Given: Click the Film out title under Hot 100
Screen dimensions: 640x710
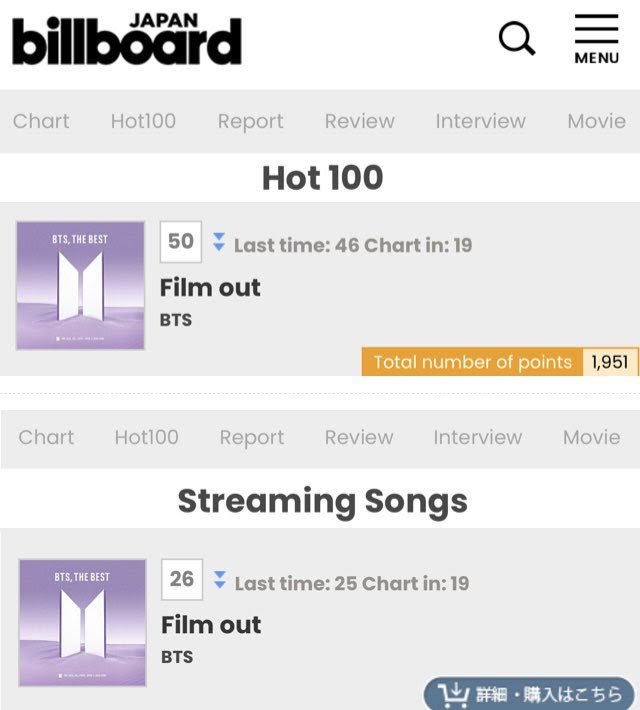Looking at the screenshot, I should (210, 288).
